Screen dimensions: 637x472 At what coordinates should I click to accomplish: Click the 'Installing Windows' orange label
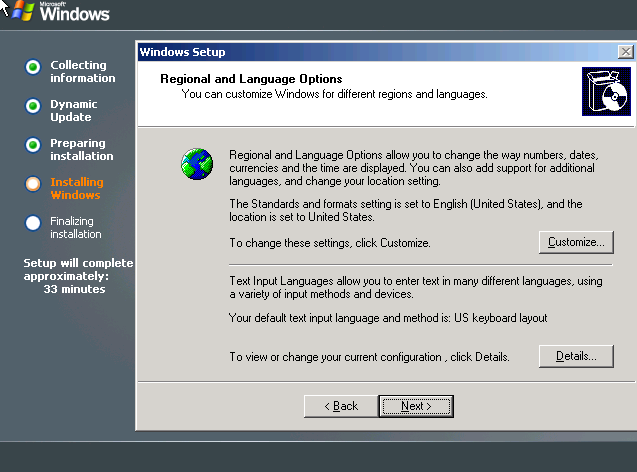coord(77,188)
